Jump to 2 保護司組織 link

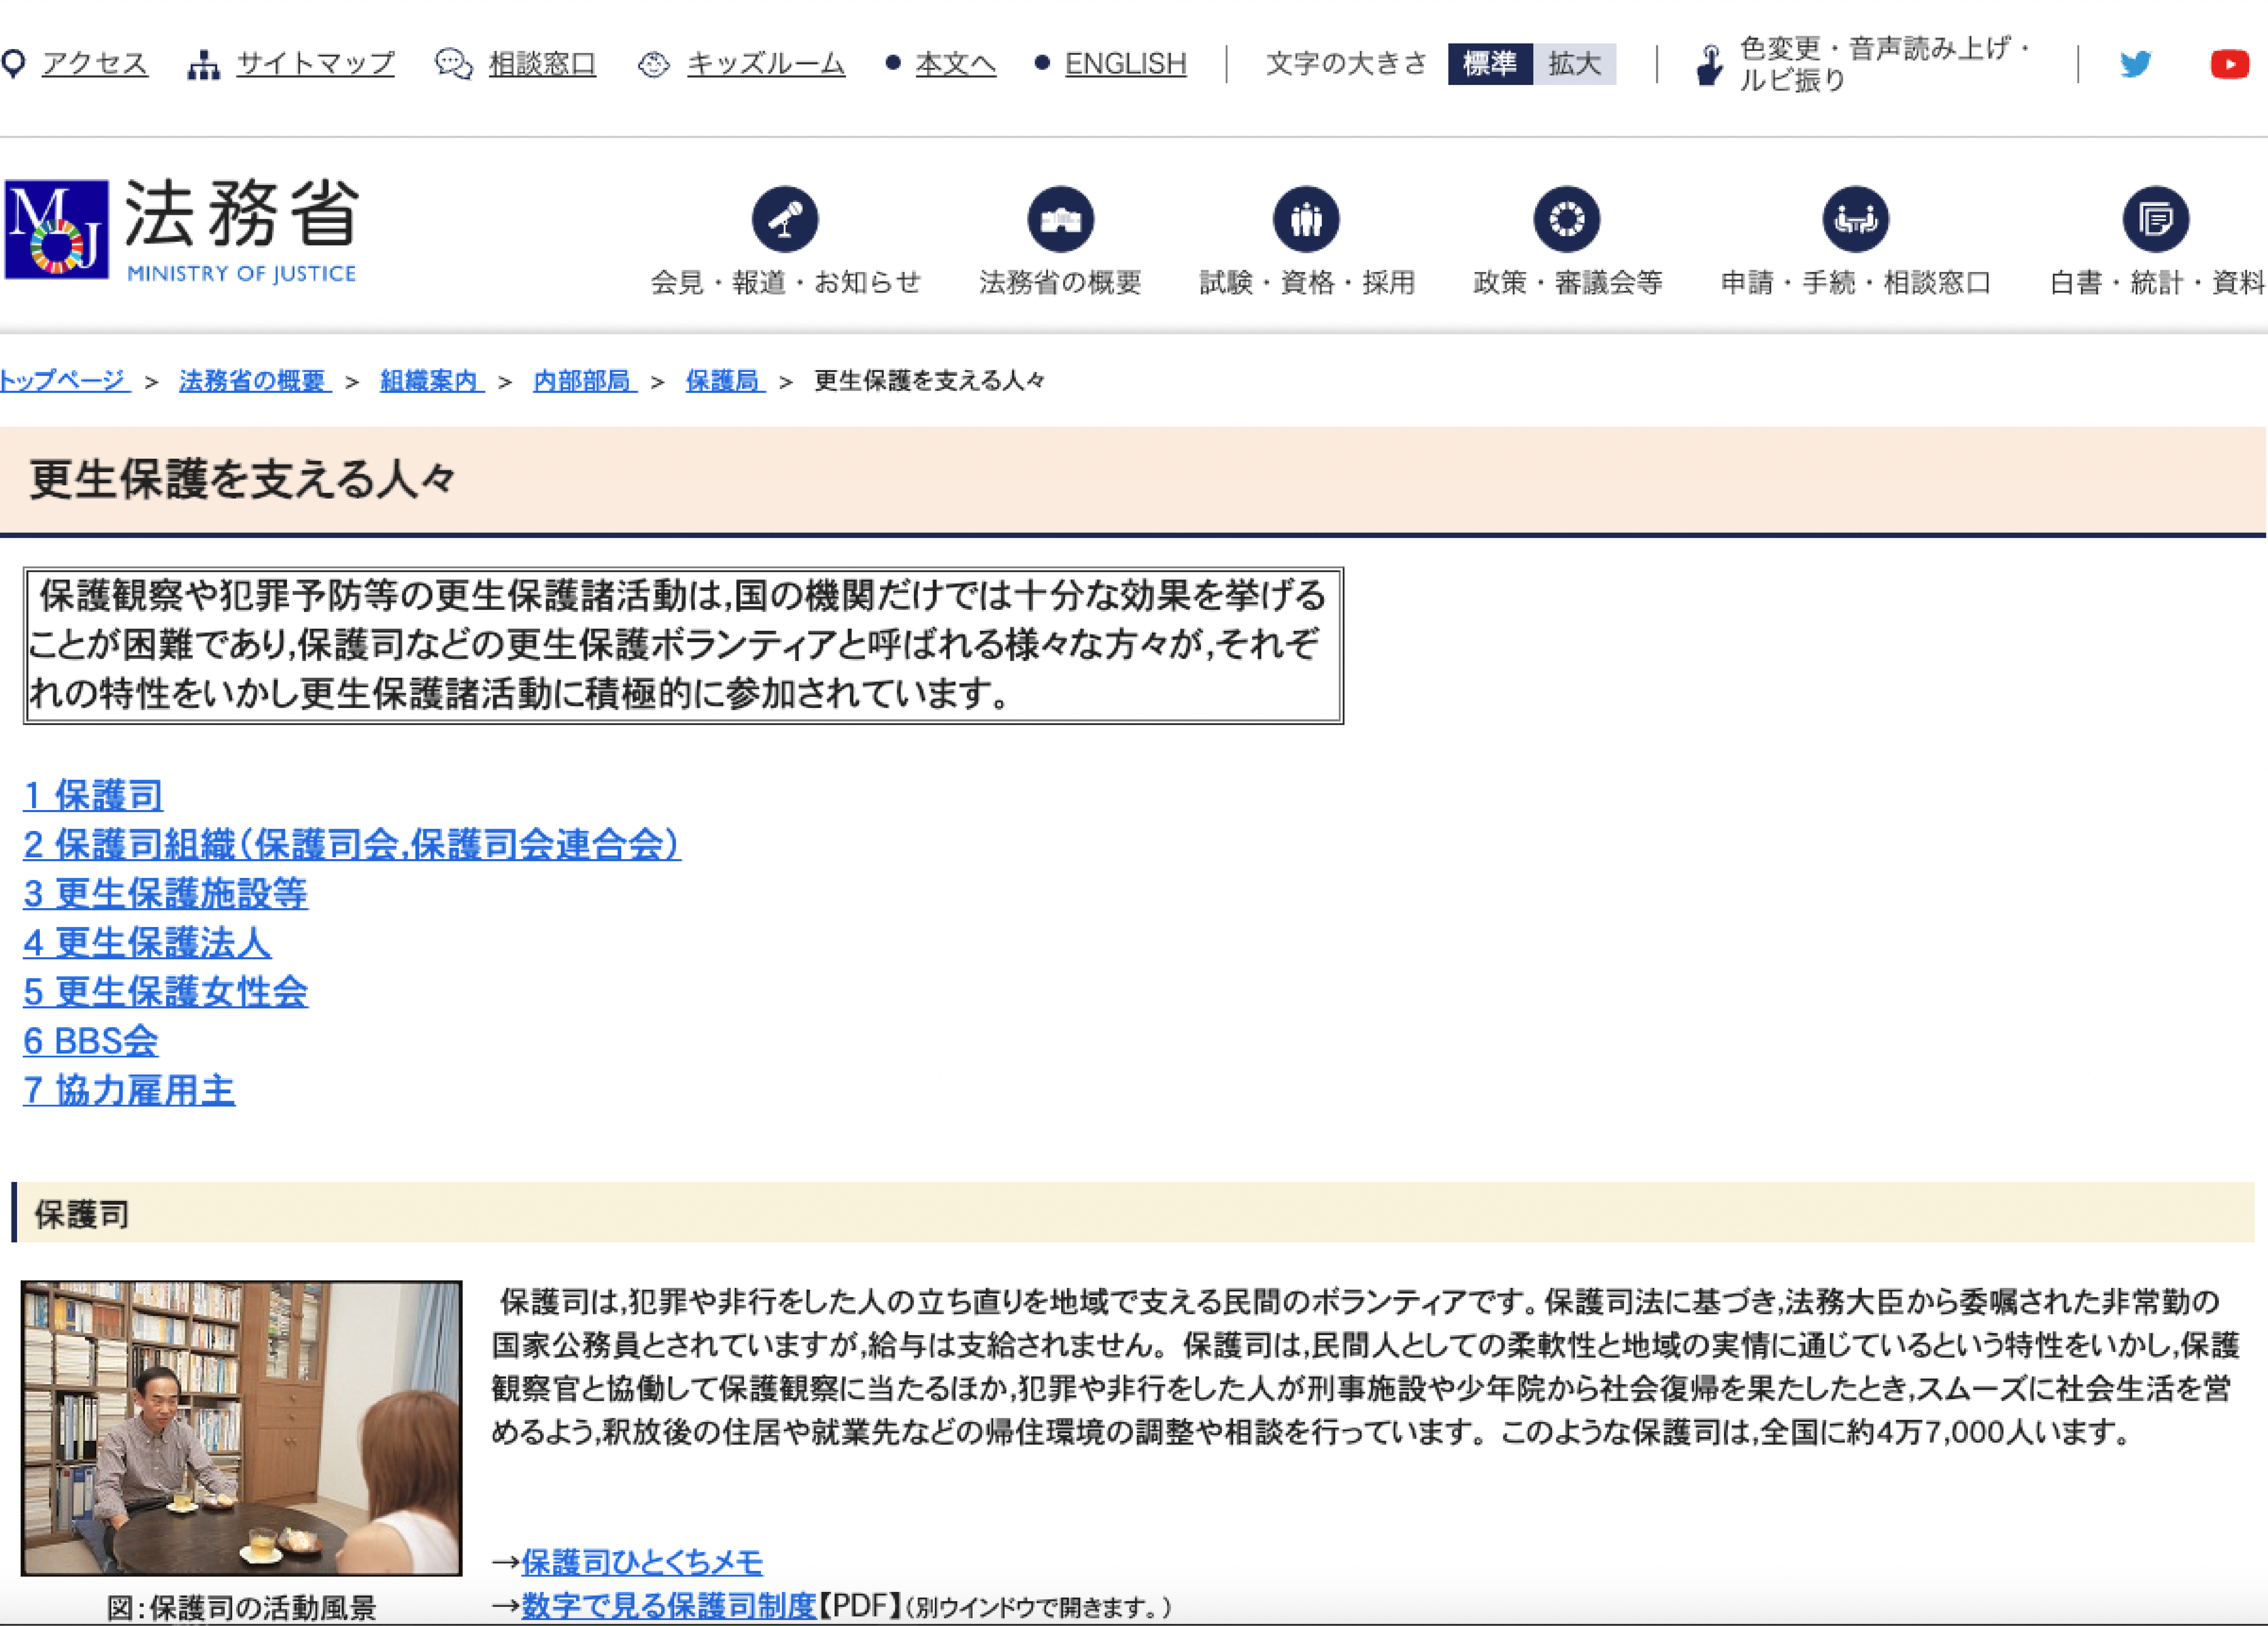tap(352, 845)
